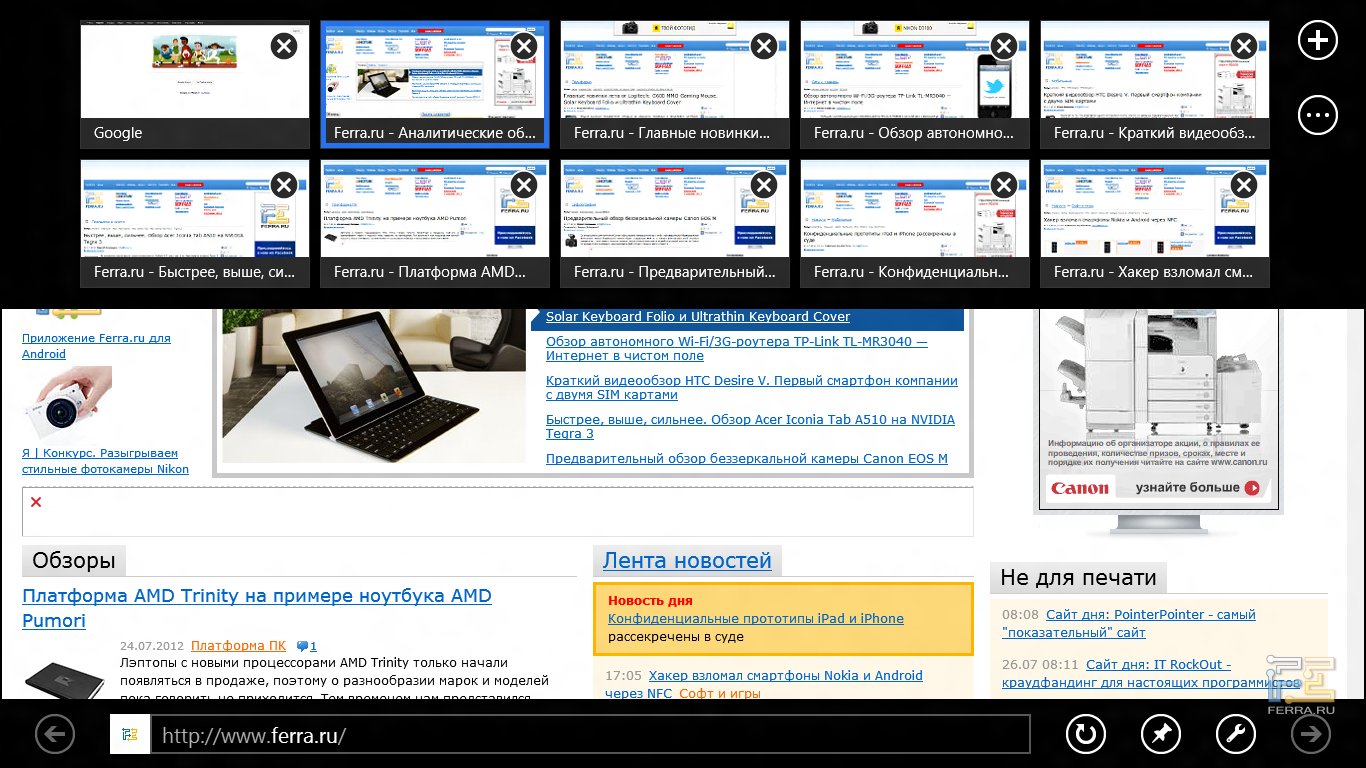Open the Canon EOS M preview link
Screen dimensions: 1366x768
tap(747, 459)
